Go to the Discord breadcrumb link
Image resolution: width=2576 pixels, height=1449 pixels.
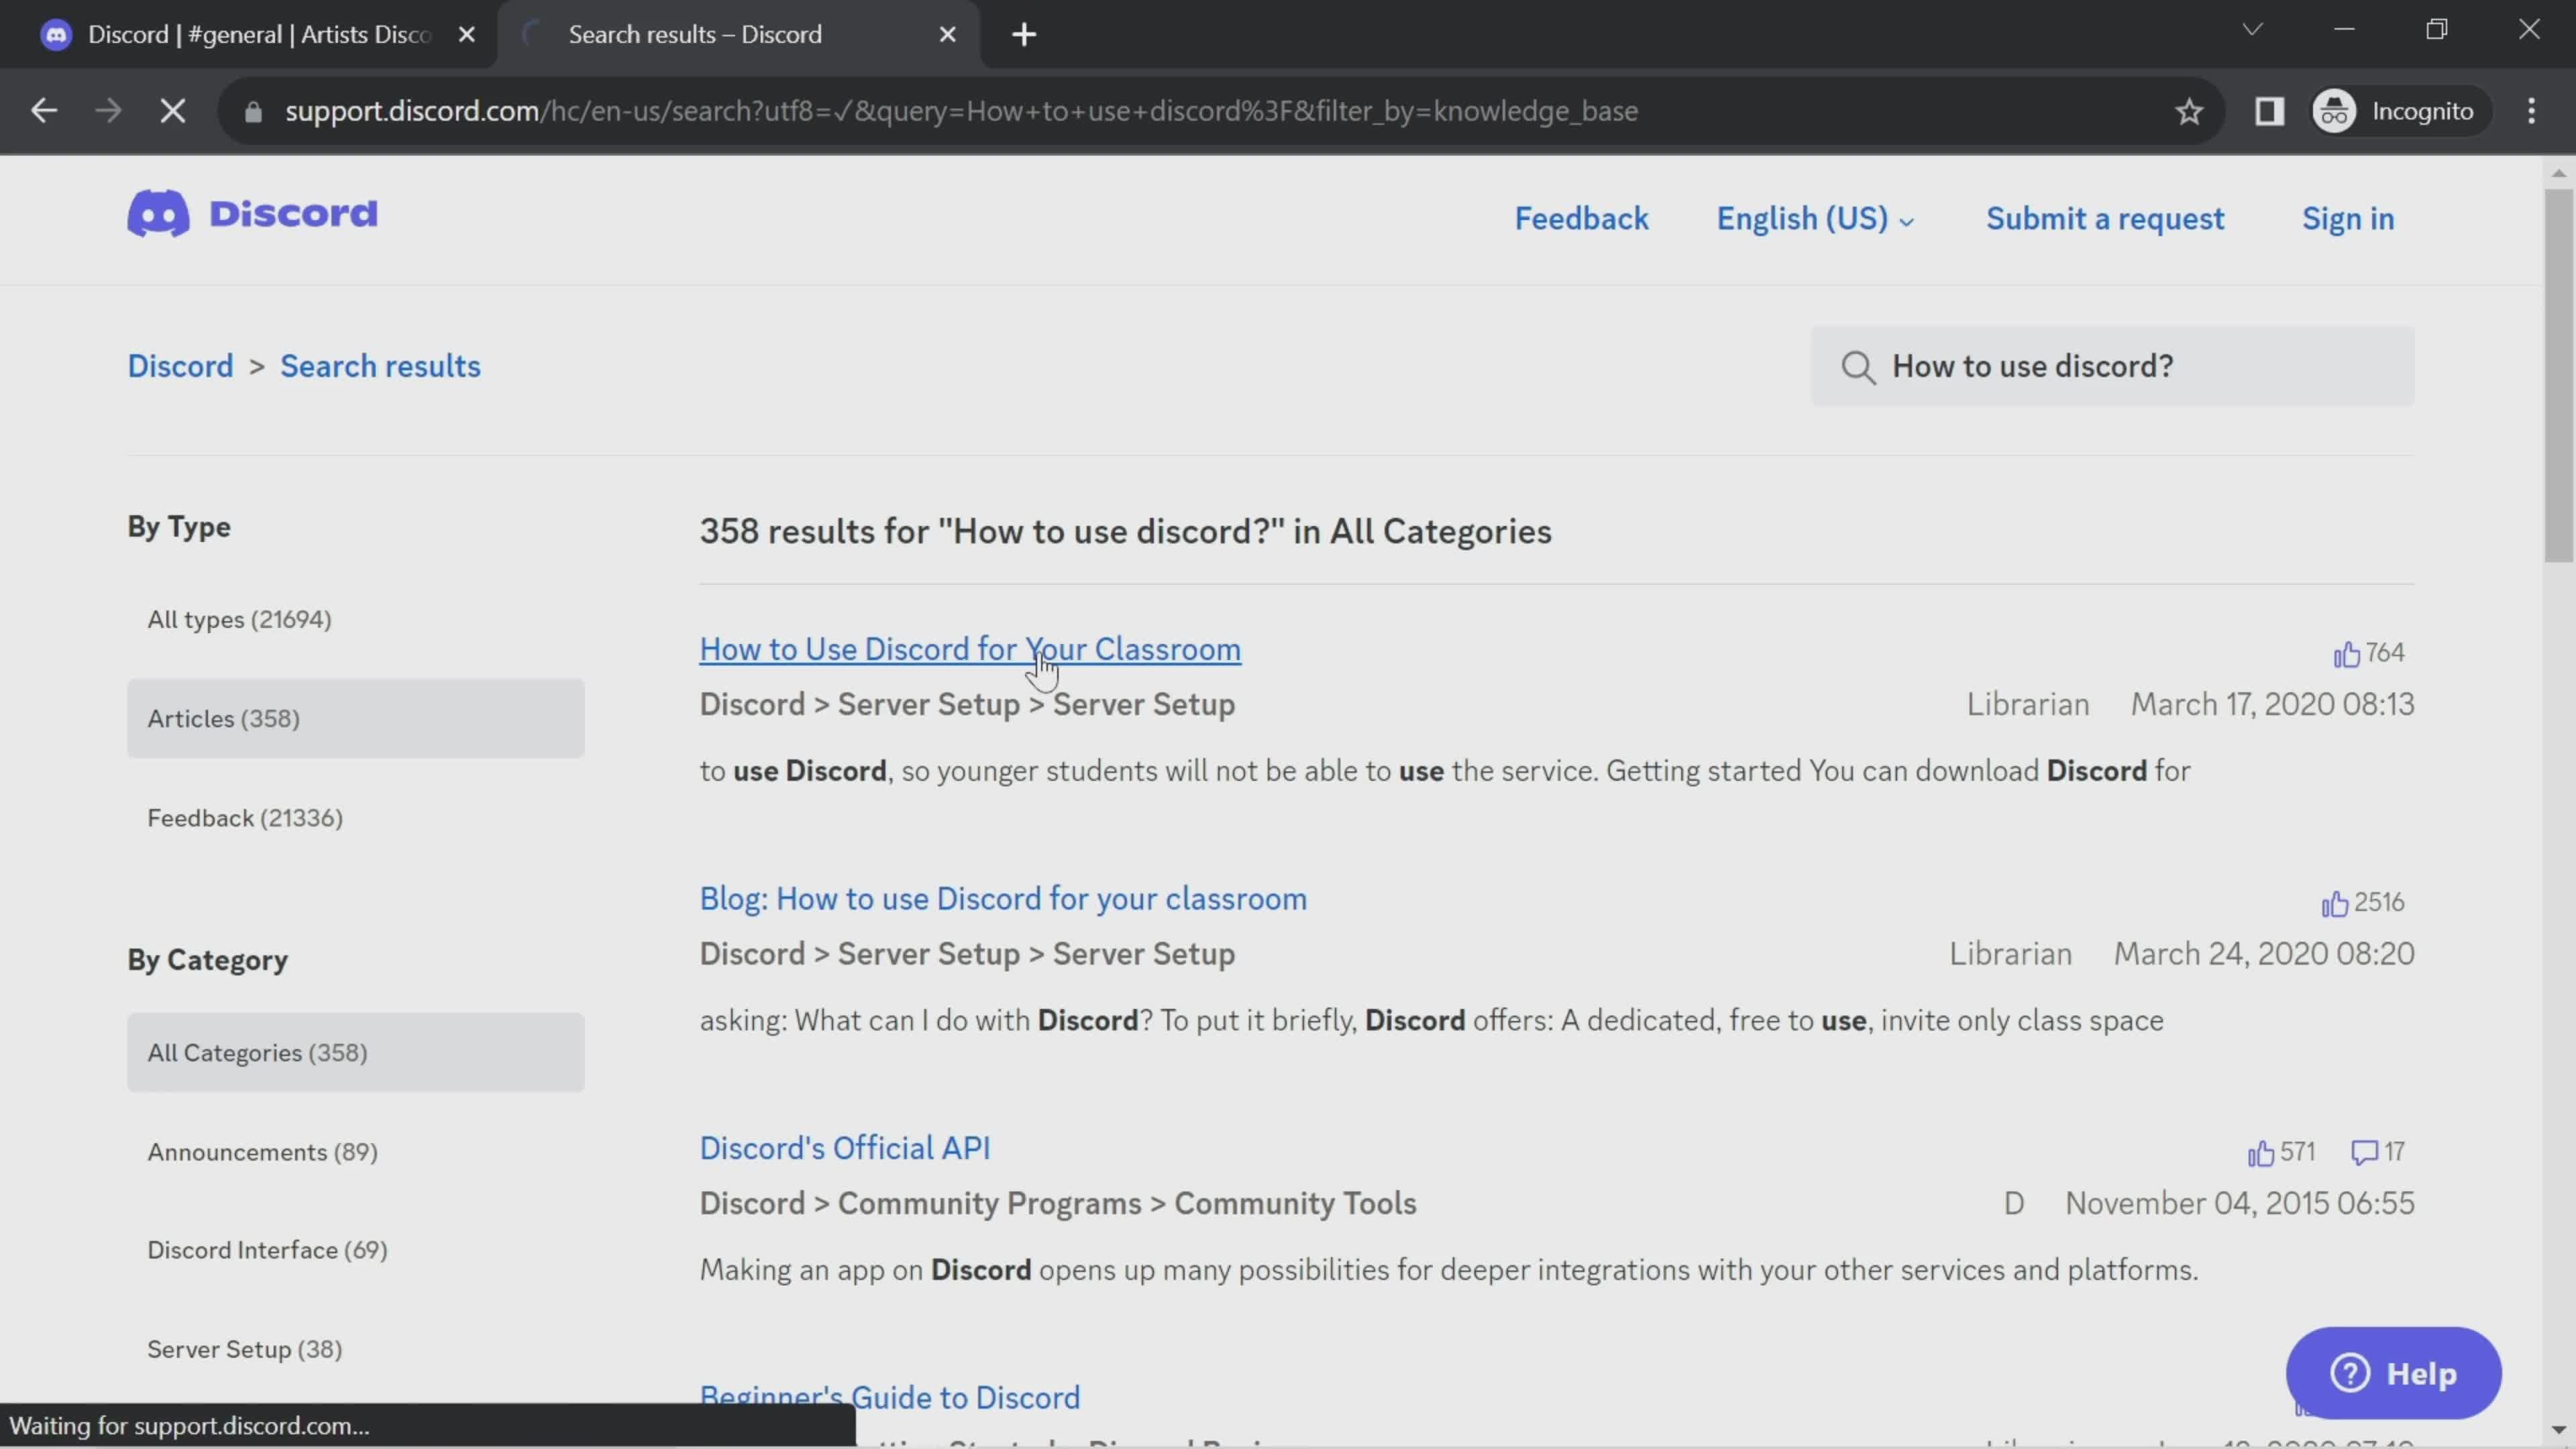(x=180, y=366)
